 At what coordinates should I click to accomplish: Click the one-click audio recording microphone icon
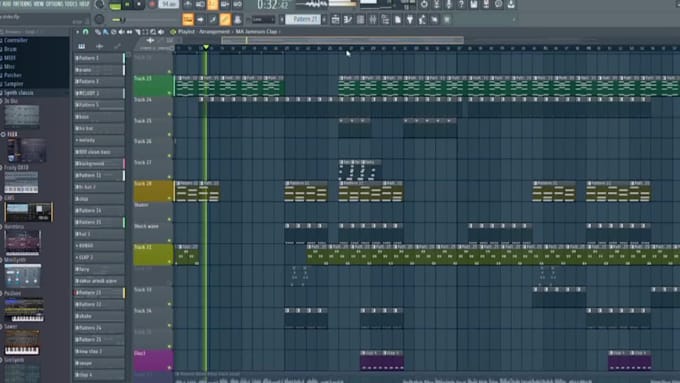point(449,4)
